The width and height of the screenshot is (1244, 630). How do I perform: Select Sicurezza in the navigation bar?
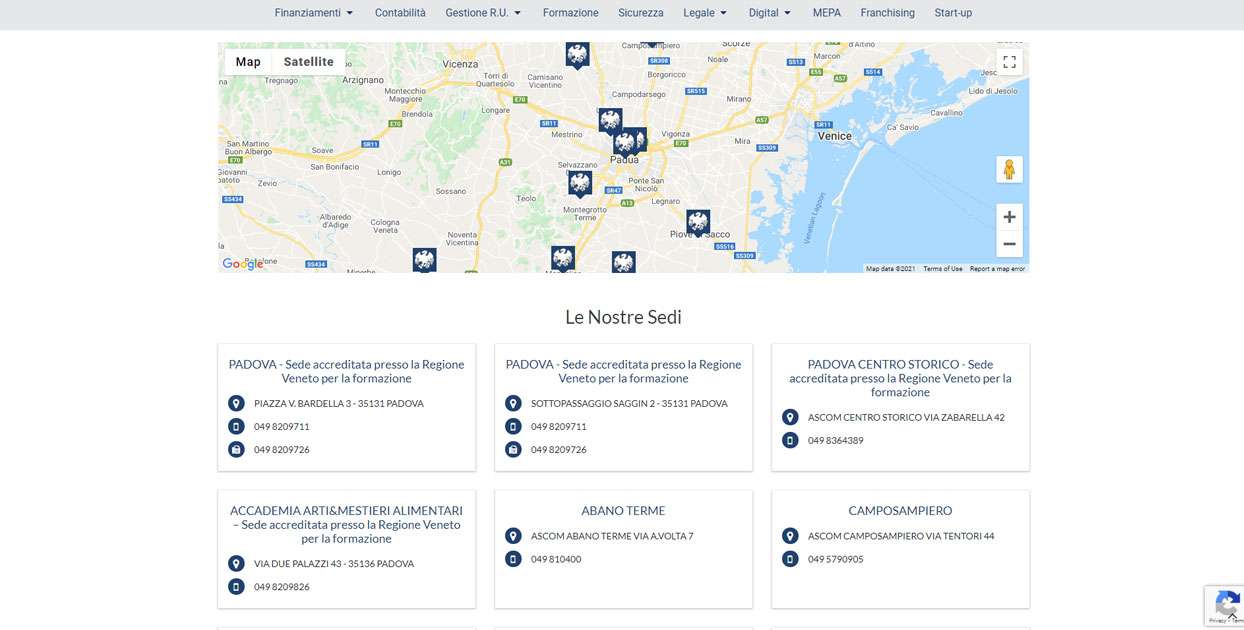[x=641, y=13]
